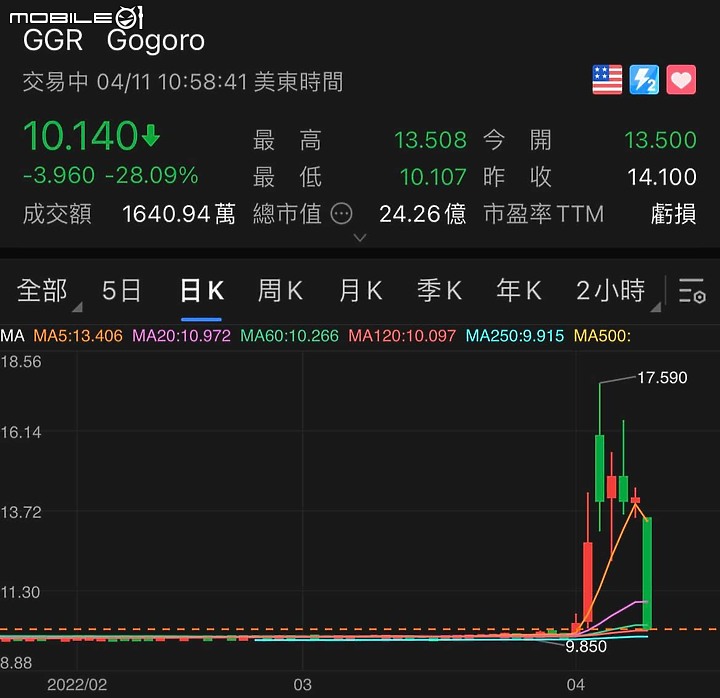Tap the 04 month axis label

pos(575,685)
